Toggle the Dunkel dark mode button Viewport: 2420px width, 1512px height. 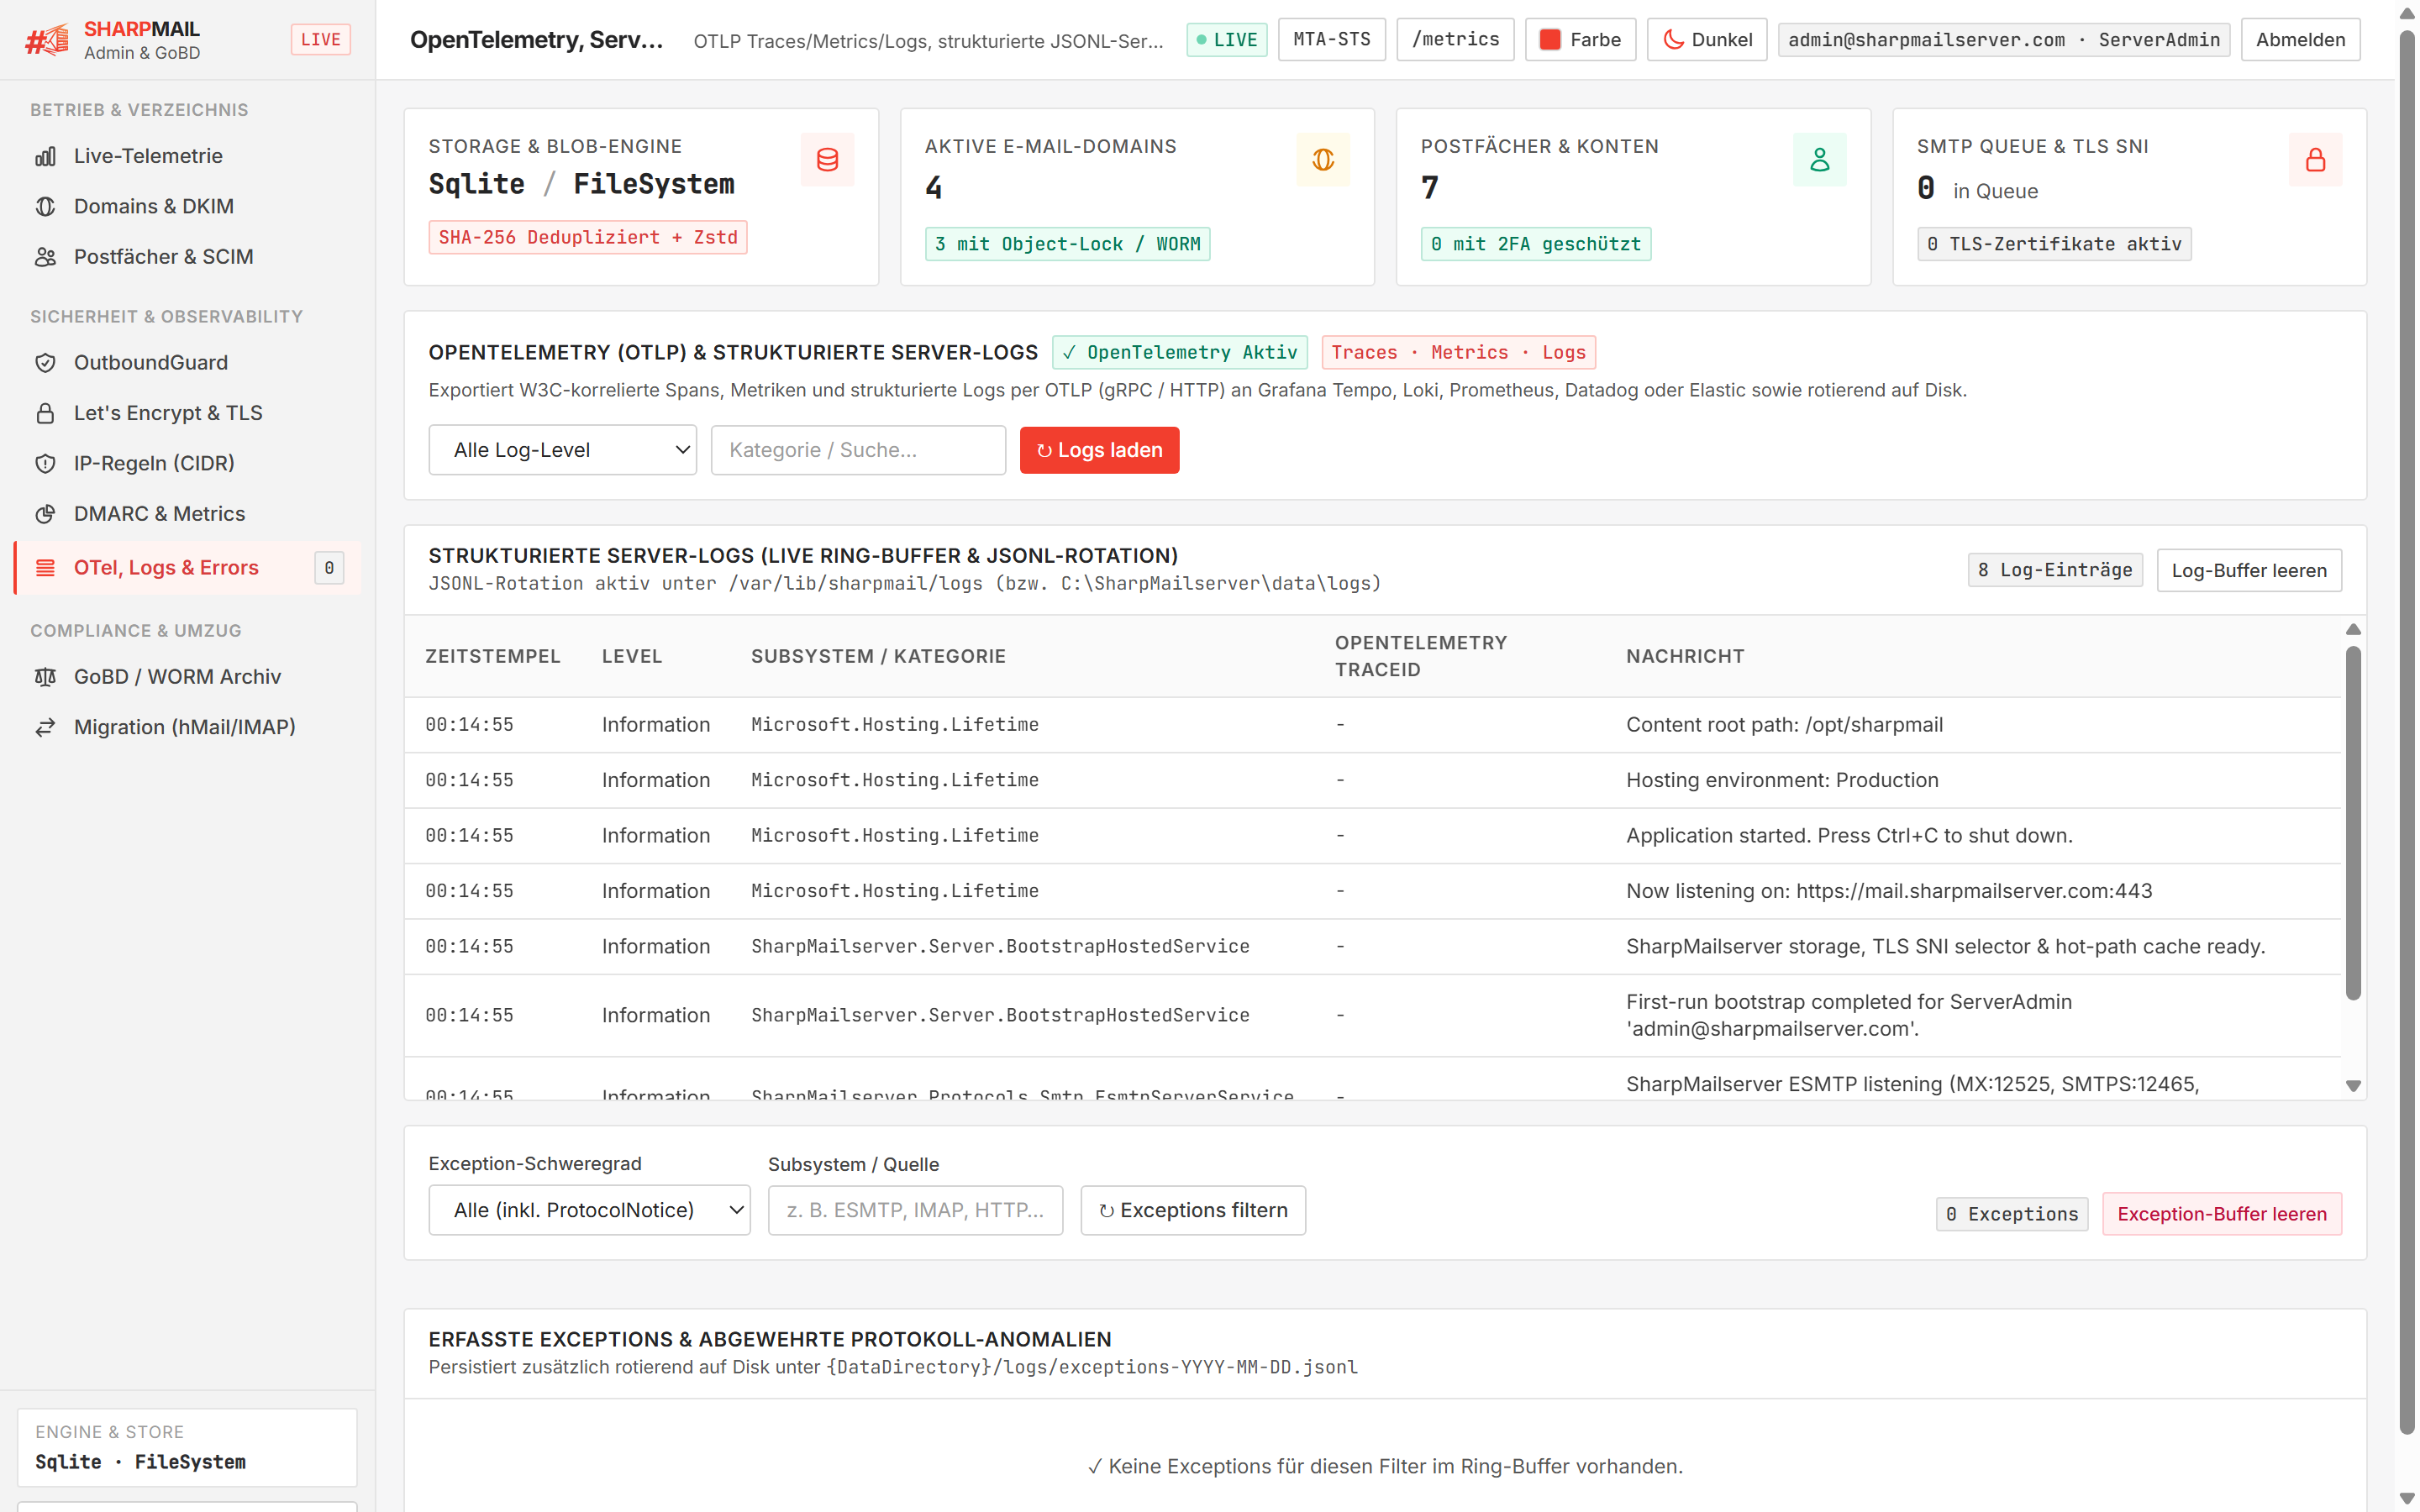(x=1707, y=40)
